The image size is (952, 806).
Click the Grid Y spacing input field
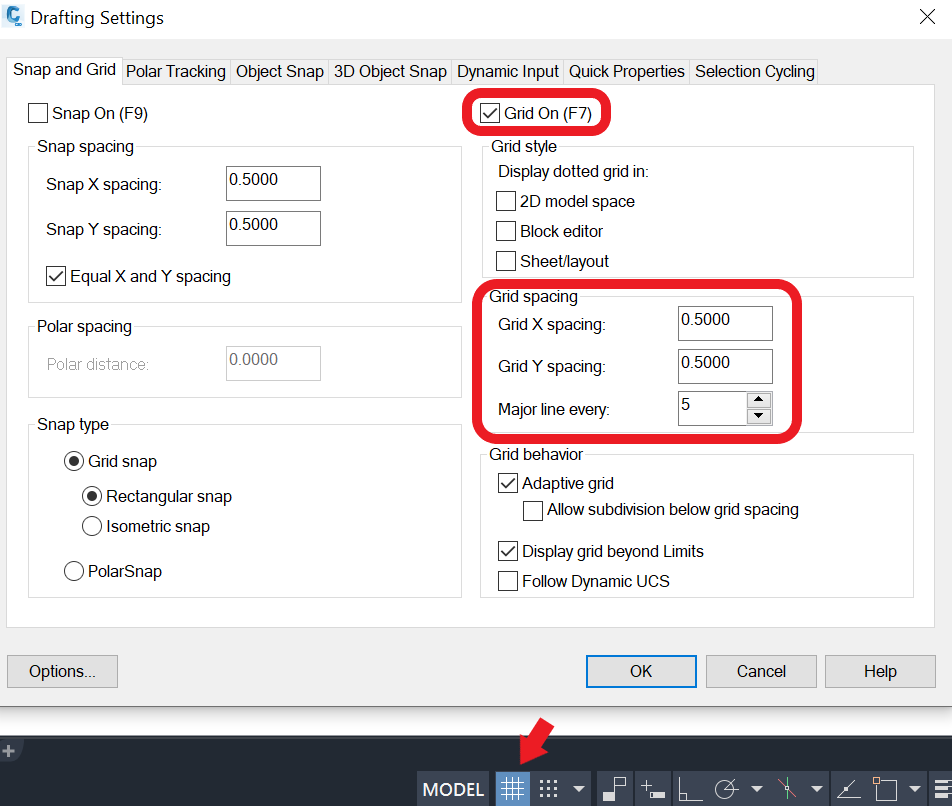tap(726, 366)
